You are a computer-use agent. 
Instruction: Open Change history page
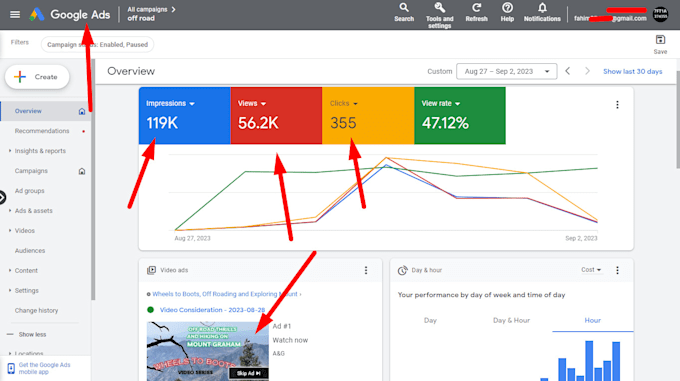pyautogui.click(x=36, y=310)
